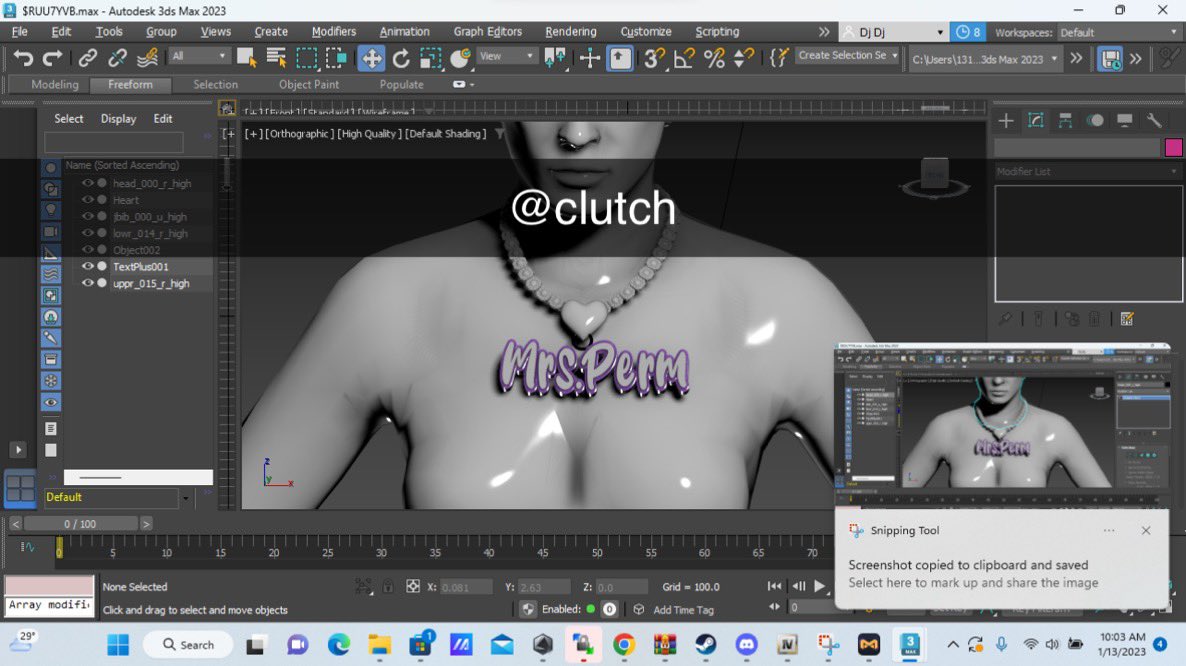Screen dimensions: 1186x666
Task: Toggle visibility of the Heart object
Action: pyautogui.click(x=88, y=200)
